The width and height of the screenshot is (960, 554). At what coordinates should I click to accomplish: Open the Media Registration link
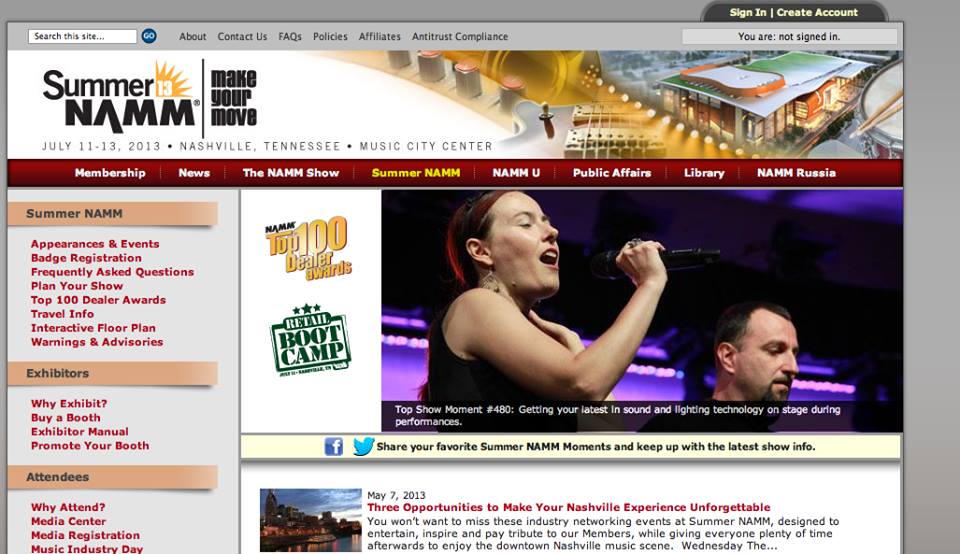(85, 535)
